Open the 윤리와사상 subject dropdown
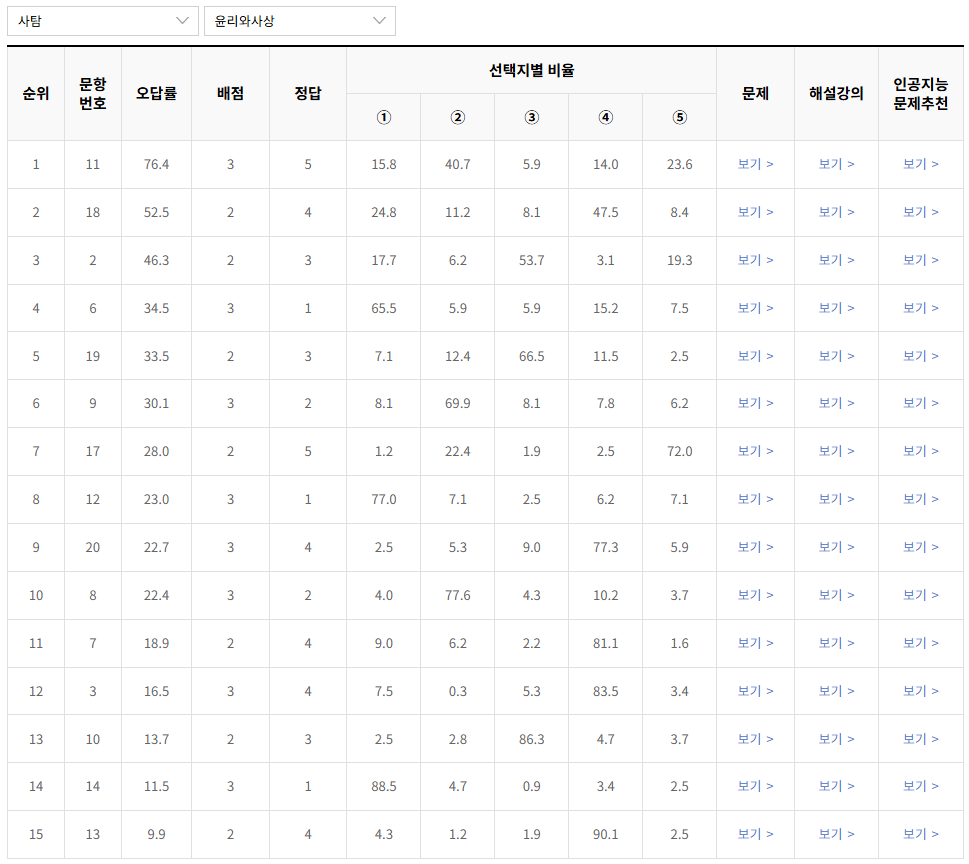The height and width of the screenshot is (864, 969). coord(300,20)
